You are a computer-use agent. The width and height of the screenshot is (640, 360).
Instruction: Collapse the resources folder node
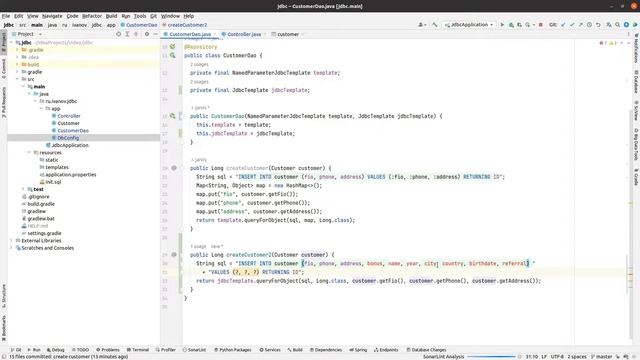point(29,153)
